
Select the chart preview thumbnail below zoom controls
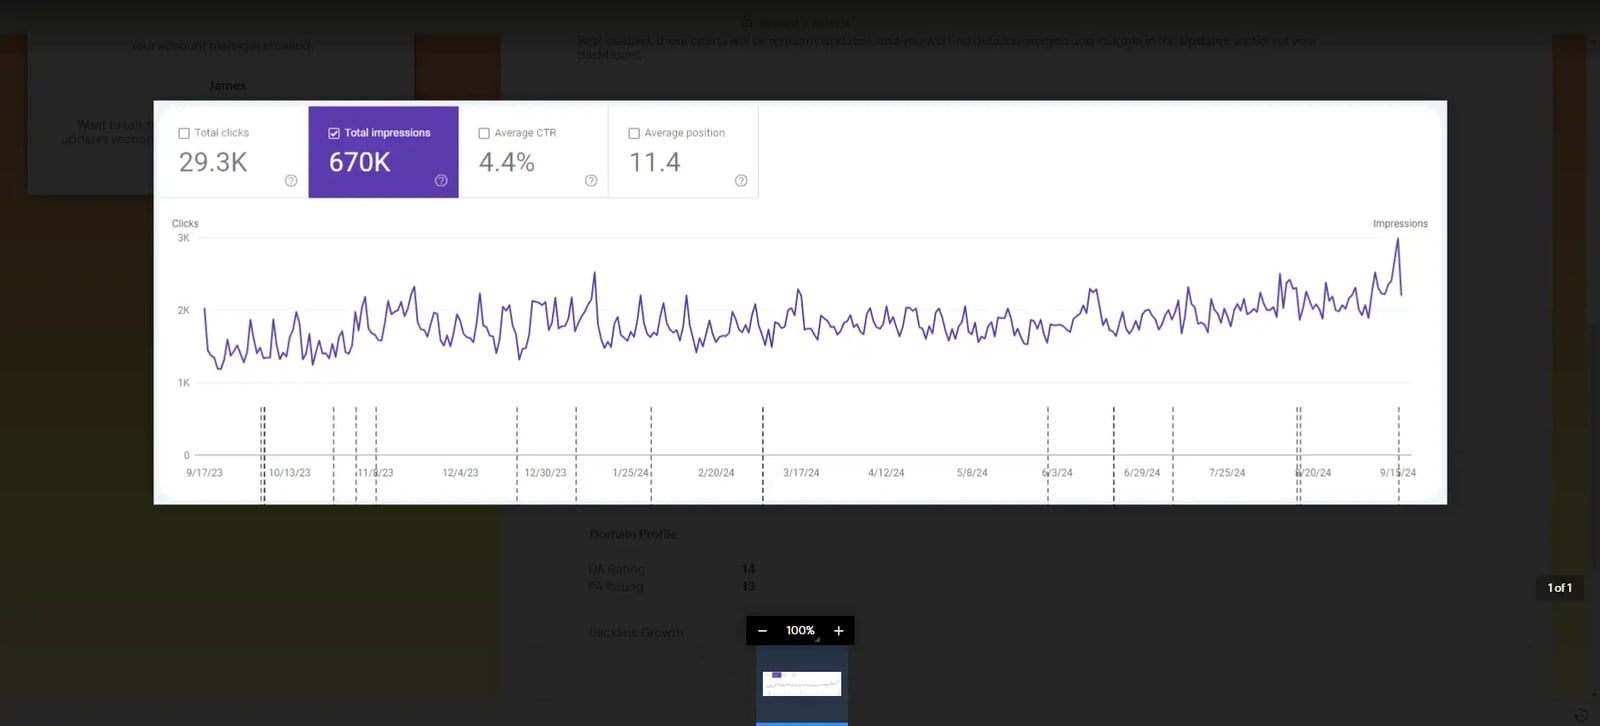(802, 684)
